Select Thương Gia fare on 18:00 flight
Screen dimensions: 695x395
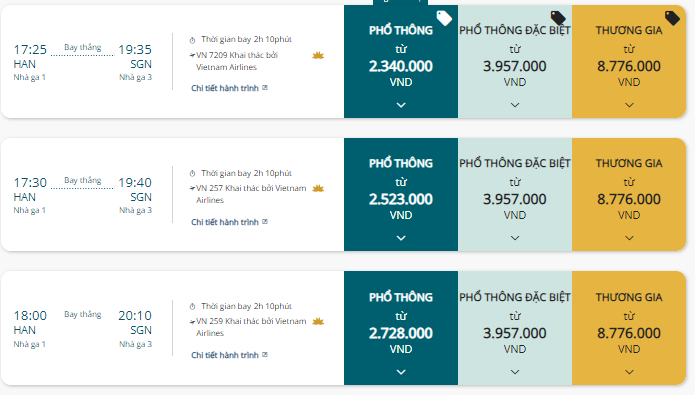629,328
